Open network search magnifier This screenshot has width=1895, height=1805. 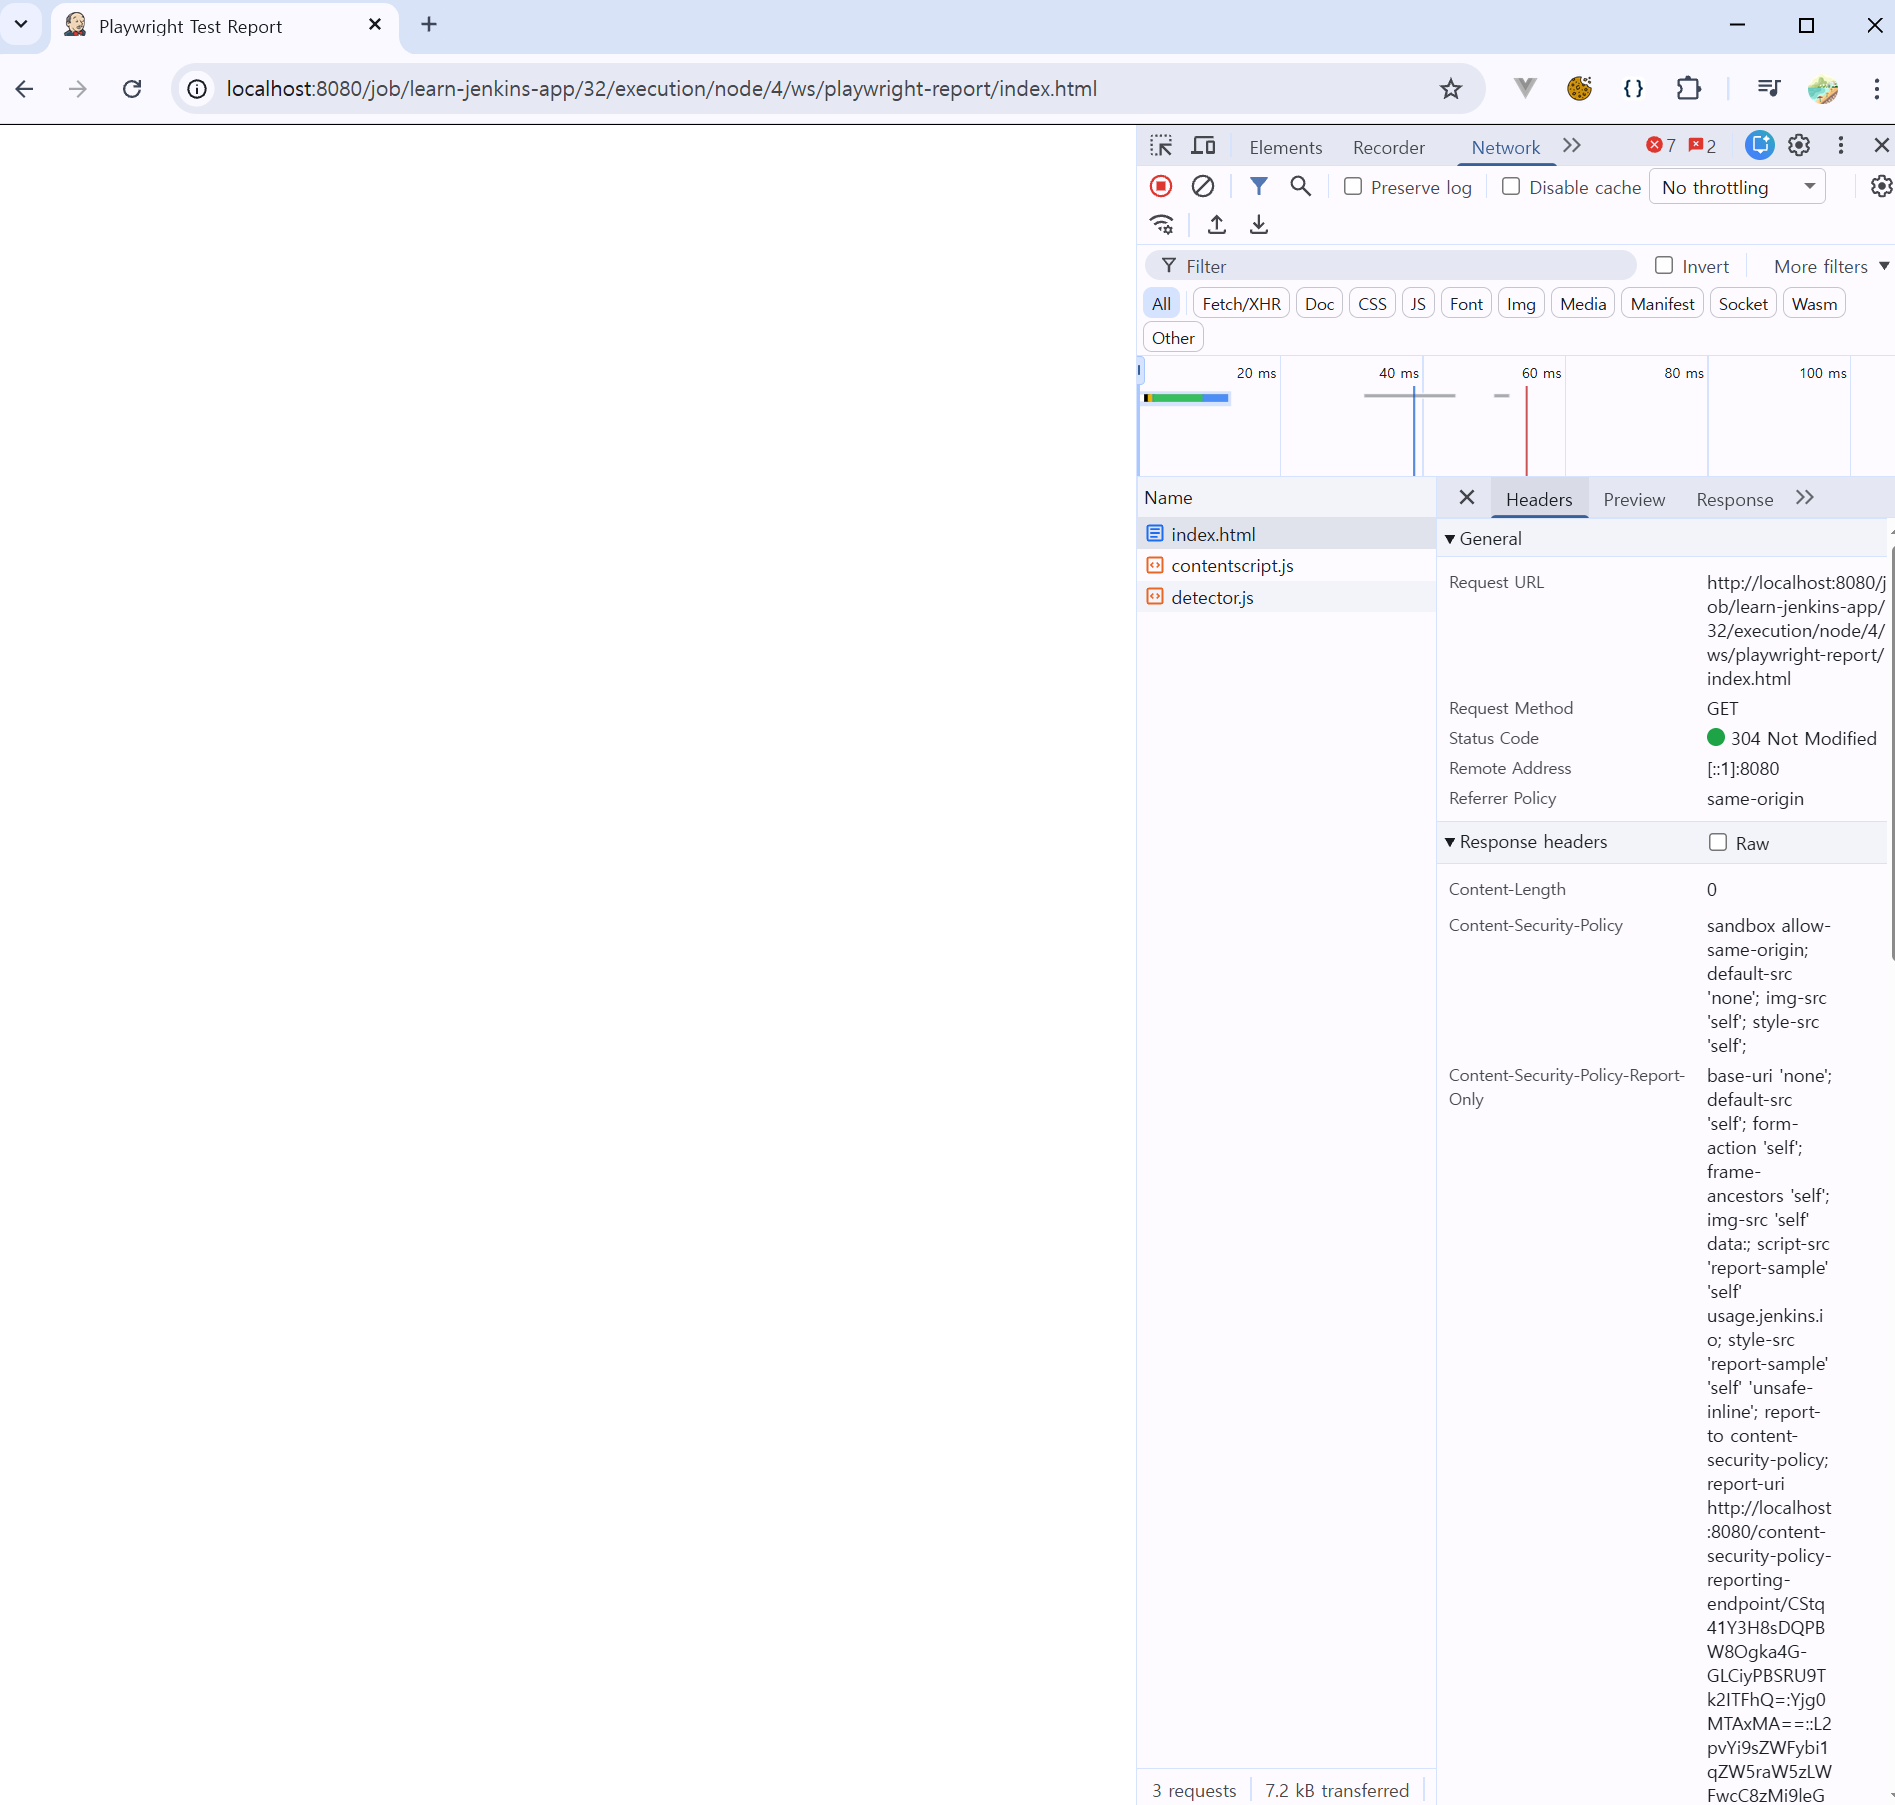click(x=1301, y=186)
